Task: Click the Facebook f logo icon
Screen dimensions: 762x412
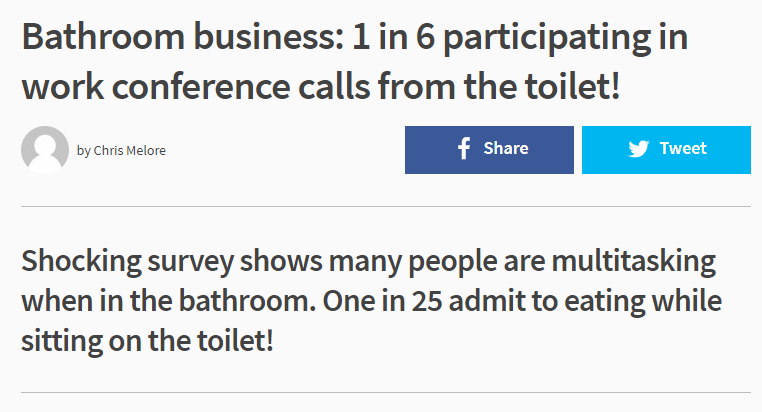Action: point(464,148)
